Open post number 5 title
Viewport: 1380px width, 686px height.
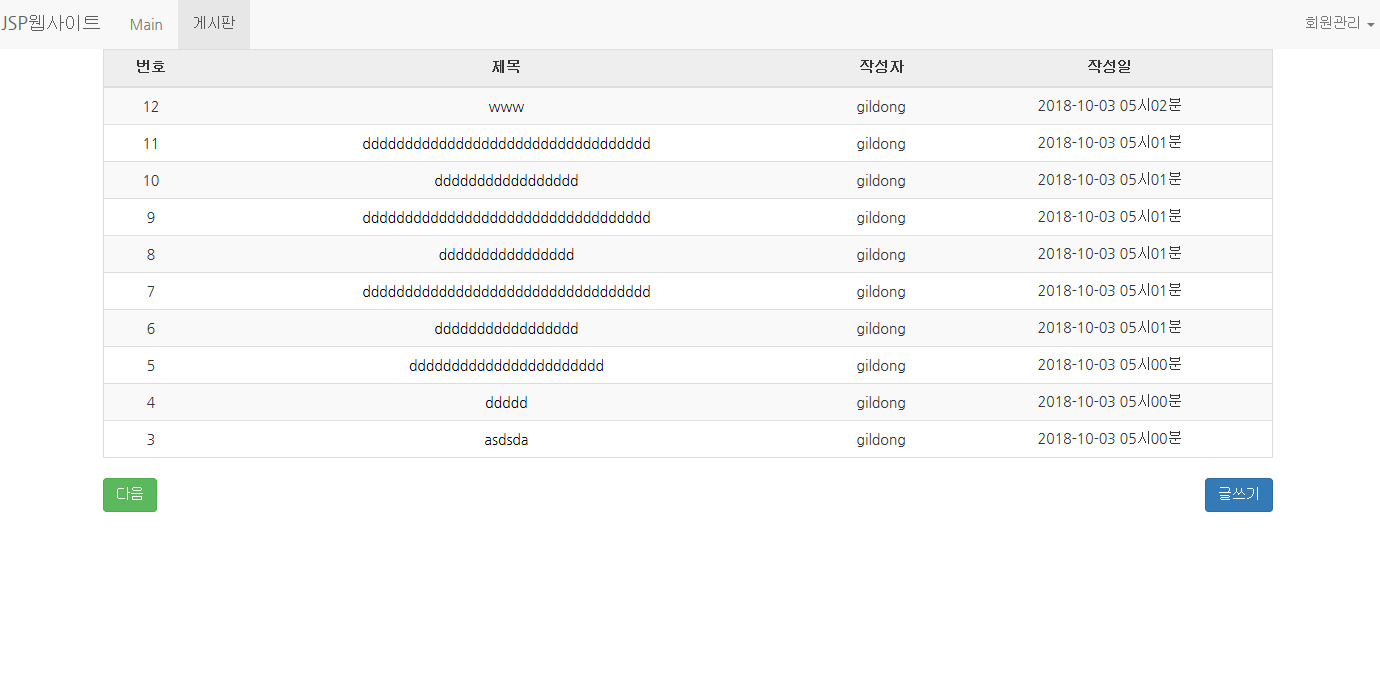coord(506,365)
